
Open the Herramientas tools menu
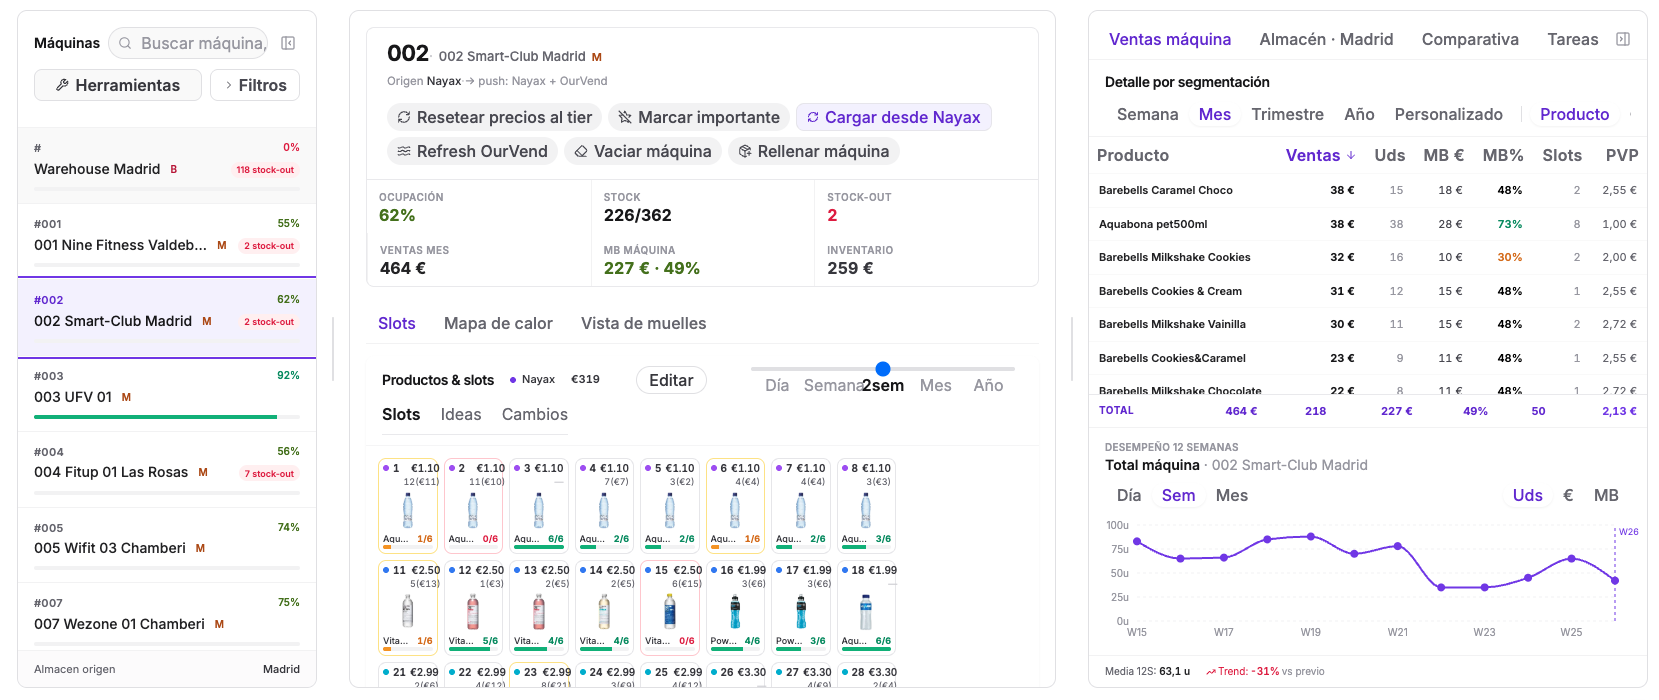[x=118, y=85]
